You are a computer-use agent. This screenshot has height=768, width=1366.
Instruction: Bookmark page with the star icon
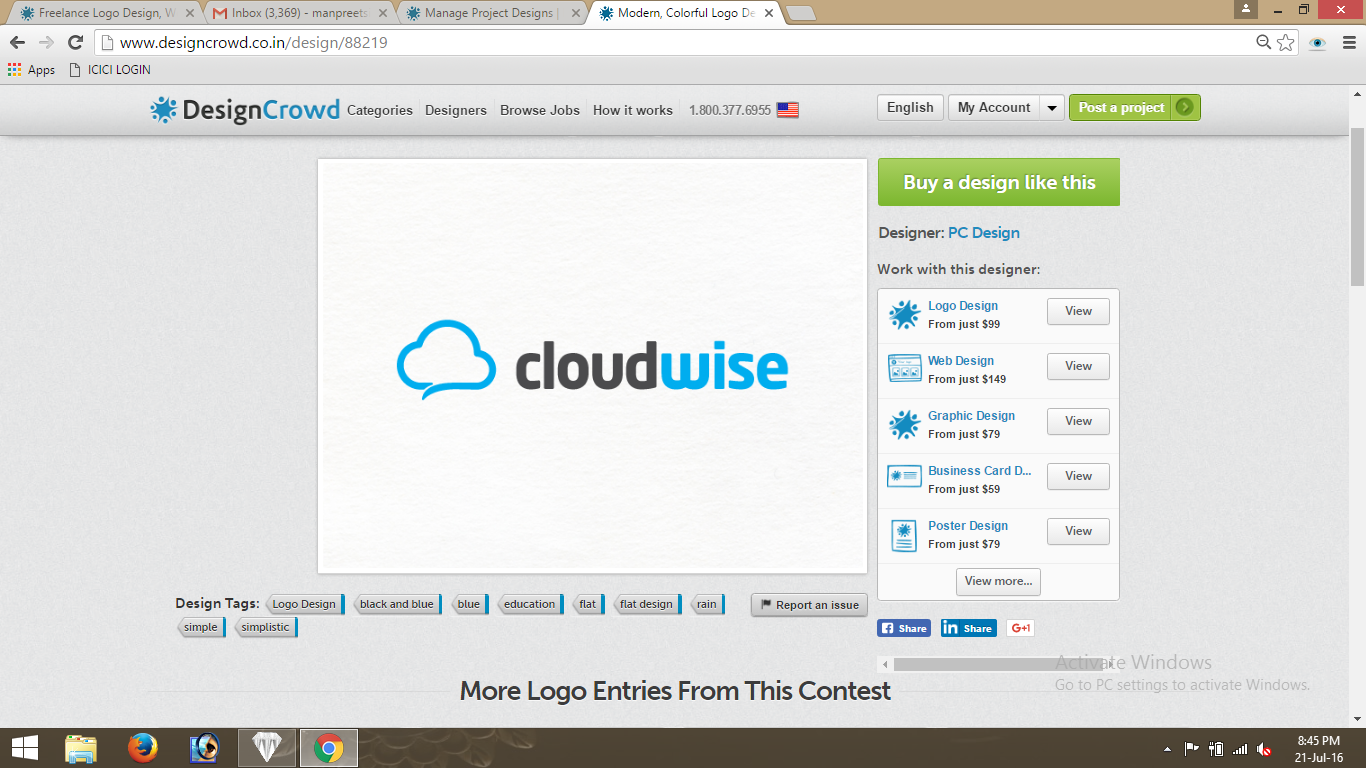coord(1286,42)
